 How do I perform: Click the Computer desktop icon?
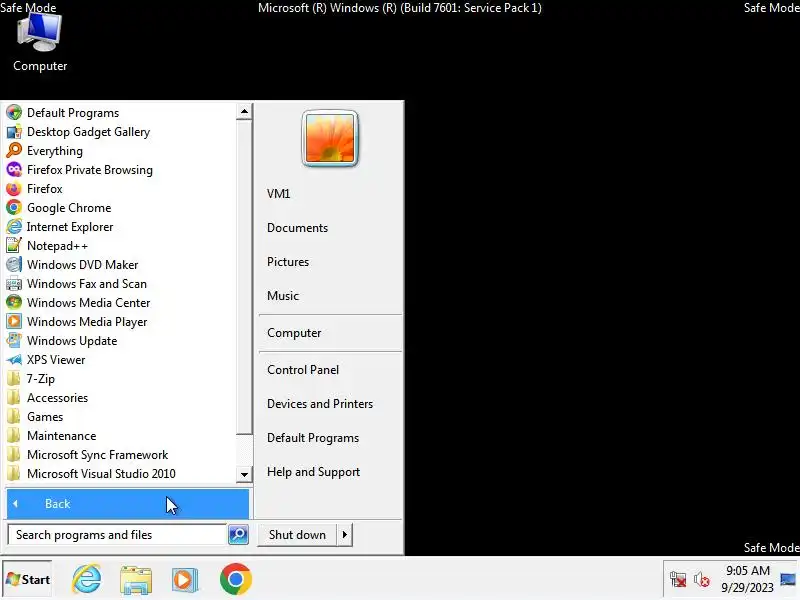point(40,43)
